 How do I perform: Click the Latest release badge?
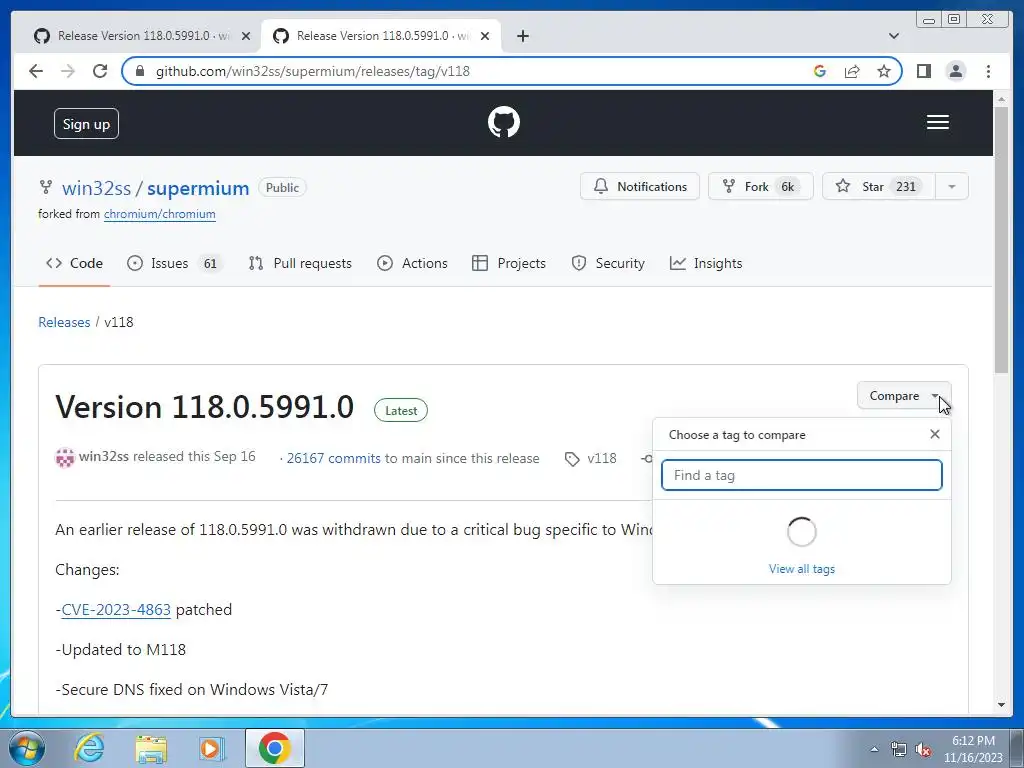[x=400, y=411]
